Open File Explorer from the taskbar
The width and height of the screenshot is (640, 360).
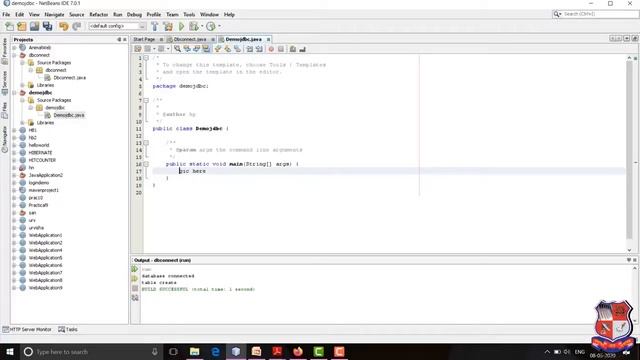click(x=195, y=351)
